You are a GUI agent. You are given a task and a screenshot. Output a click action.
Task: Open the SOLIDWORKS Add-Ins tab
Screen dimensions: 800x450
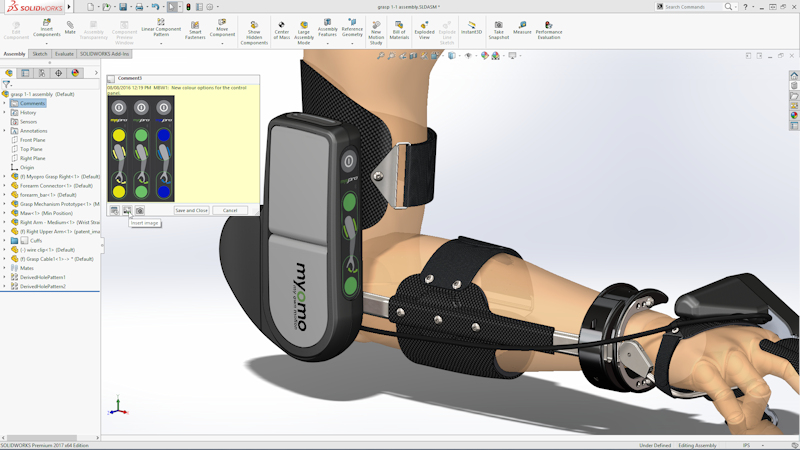(104, 54)
